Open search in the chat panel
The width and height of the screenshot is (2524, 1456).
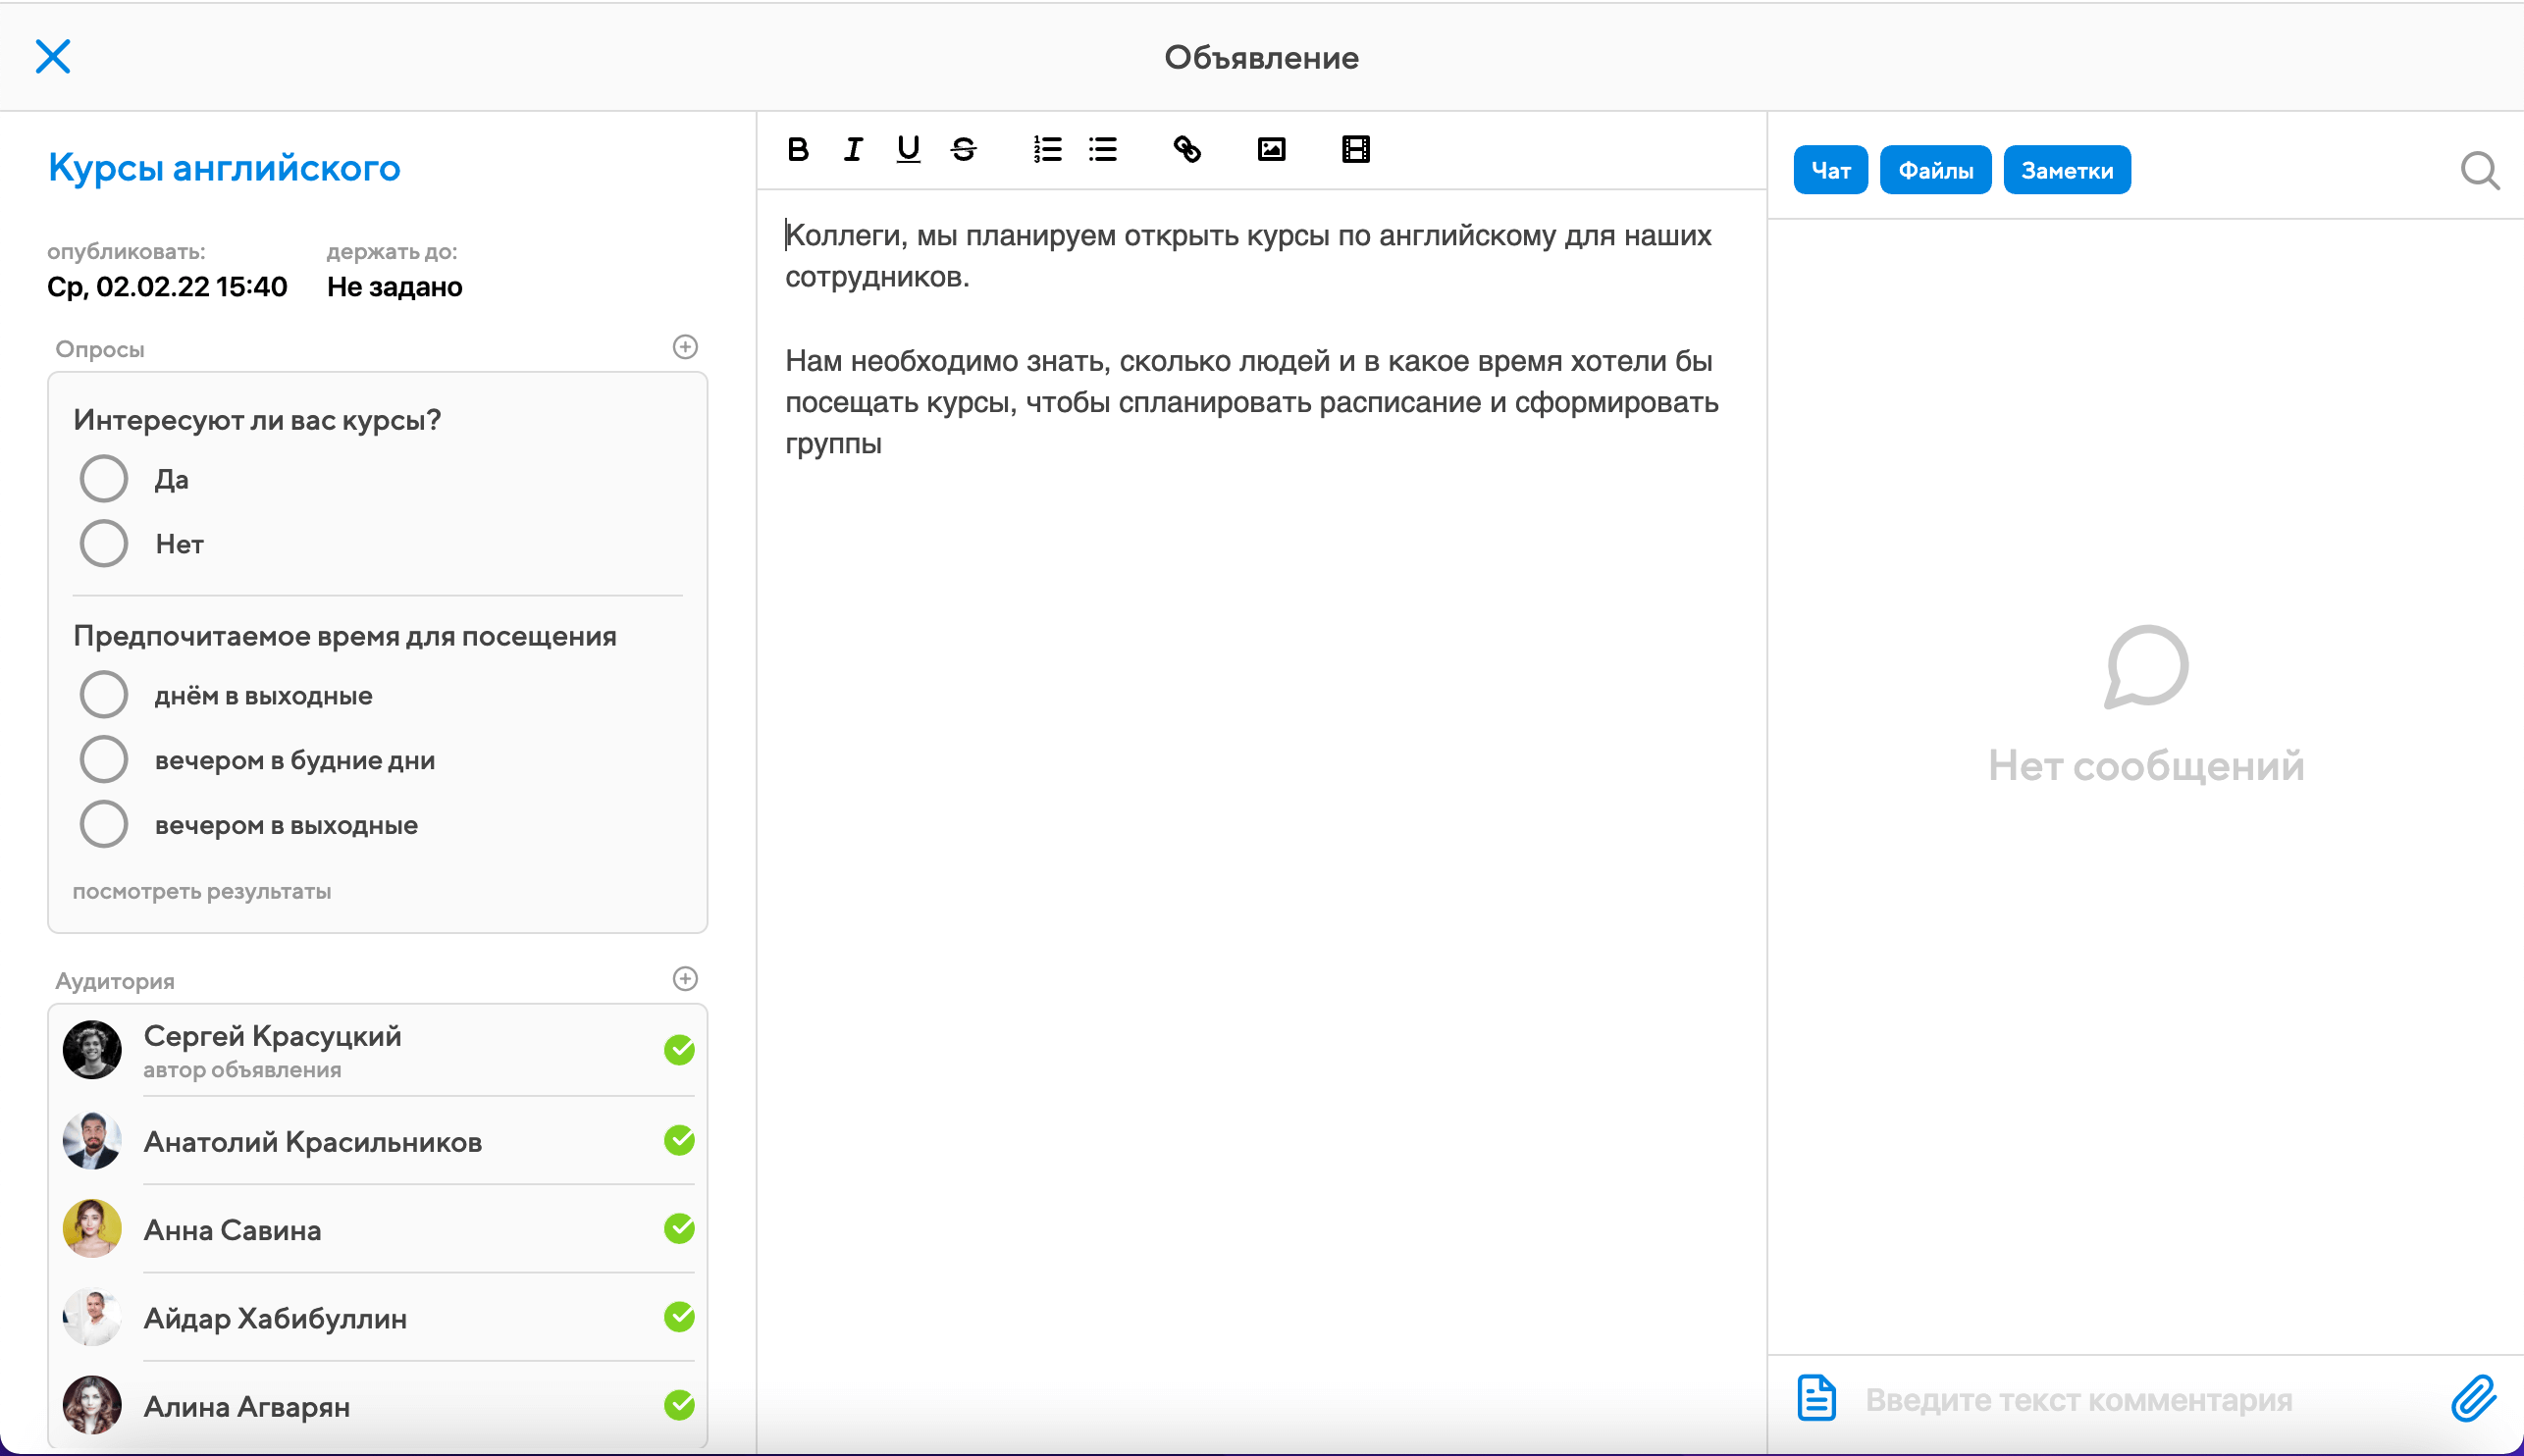(x=2479, y=171)
